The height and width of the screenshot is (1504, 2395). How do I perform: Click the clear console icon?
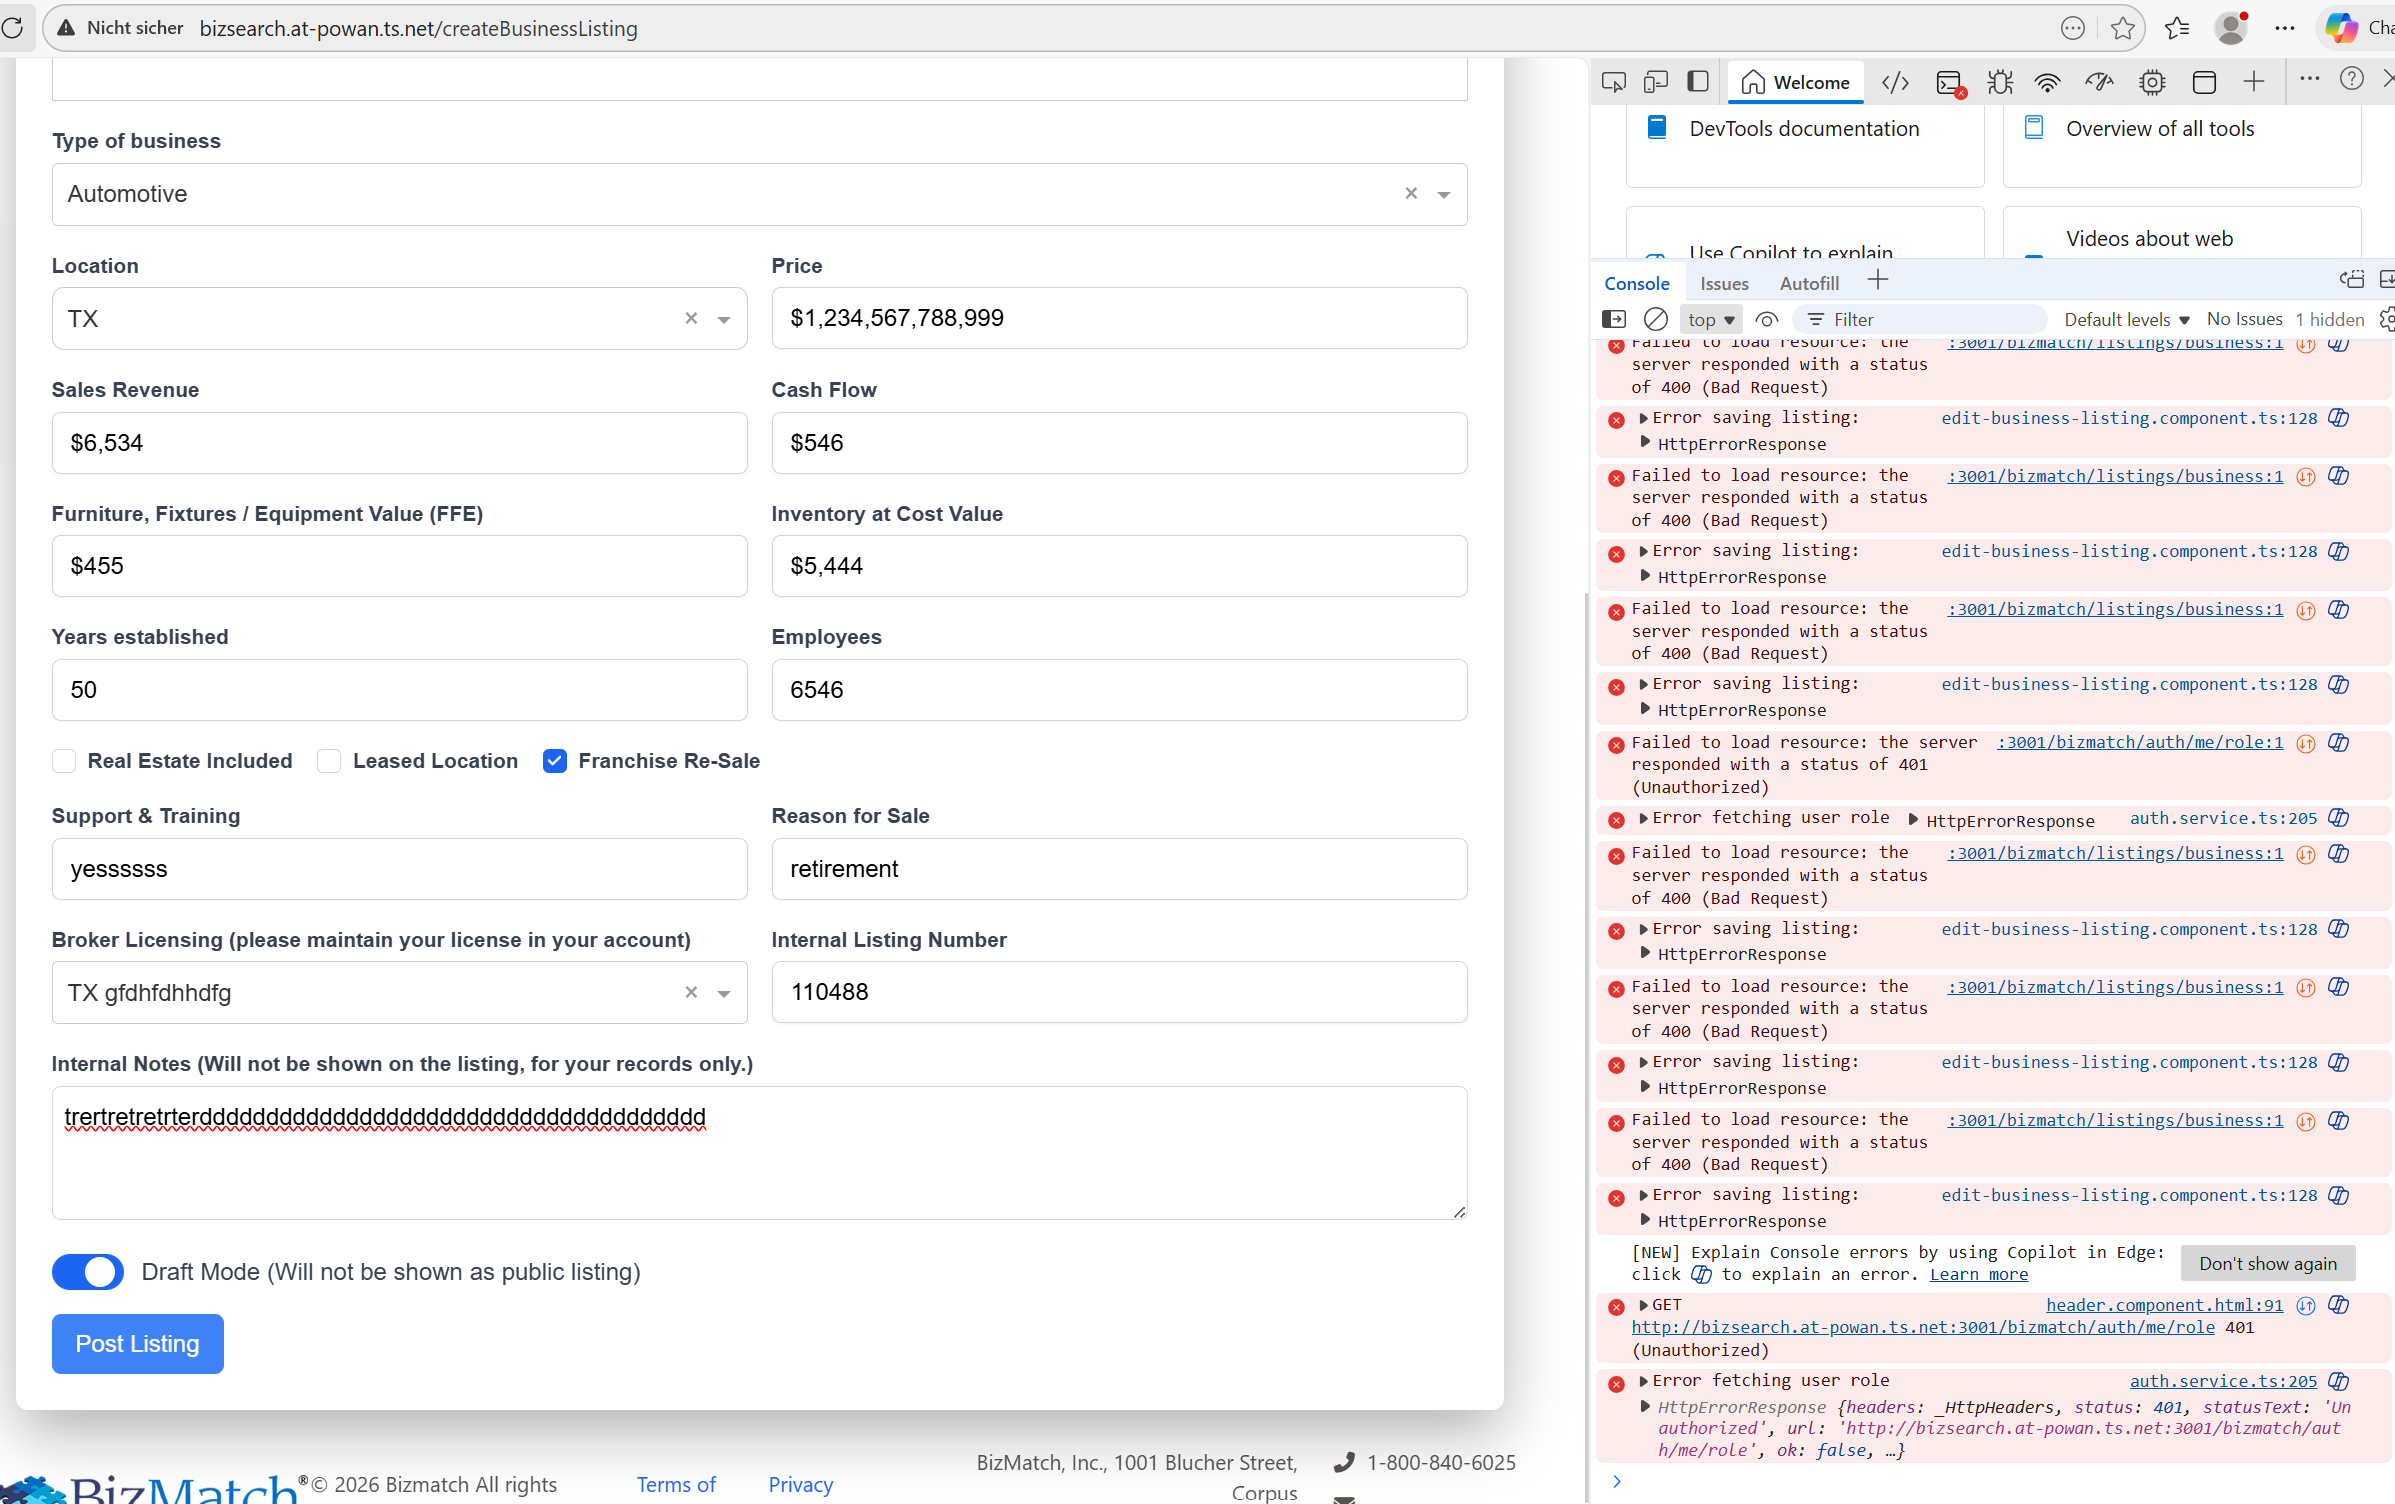tap(1655, 319)
